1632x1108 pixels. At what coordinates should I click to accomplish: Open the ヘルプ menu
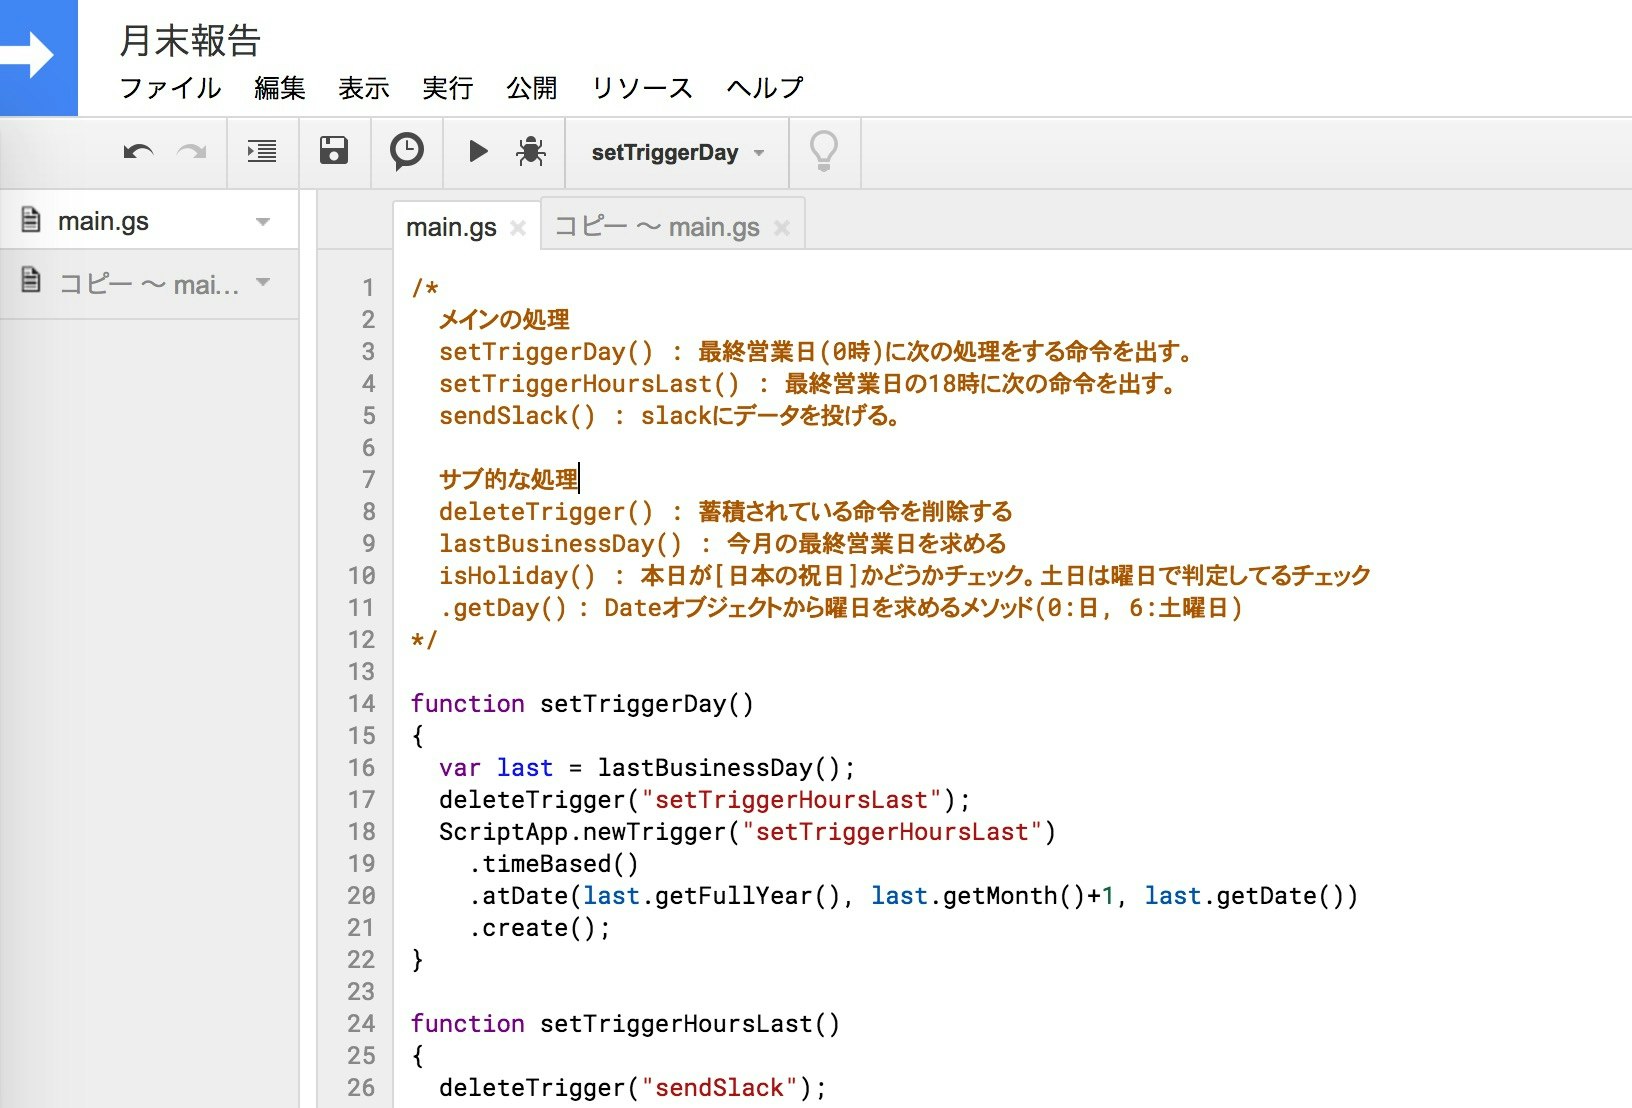click(x=765, y=88)
